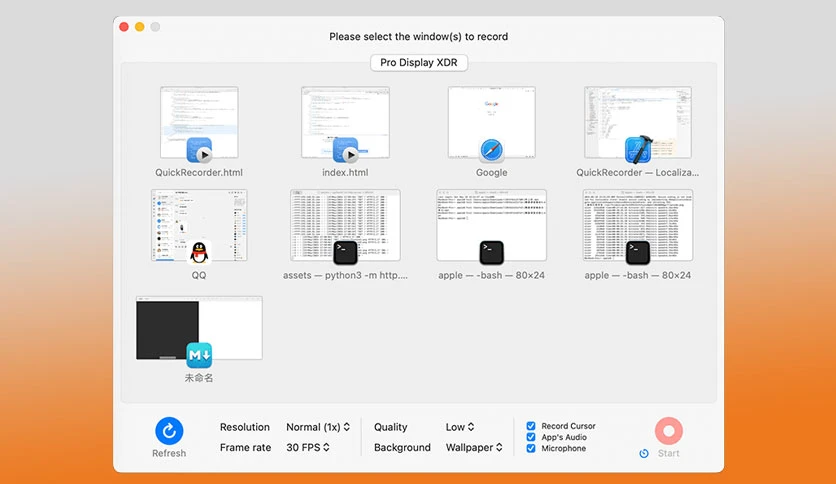Click the Record Cursor label text
836x484 pixels.
[x=568, y=426]
